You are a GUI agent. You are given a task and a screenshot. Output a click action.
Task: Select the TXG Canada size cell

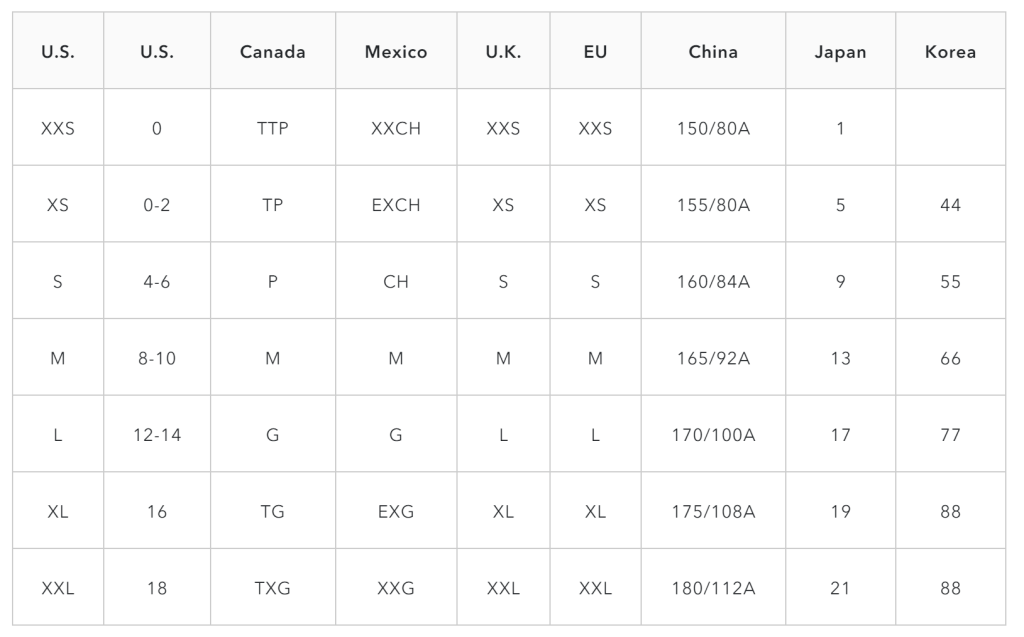click(272, 588)
